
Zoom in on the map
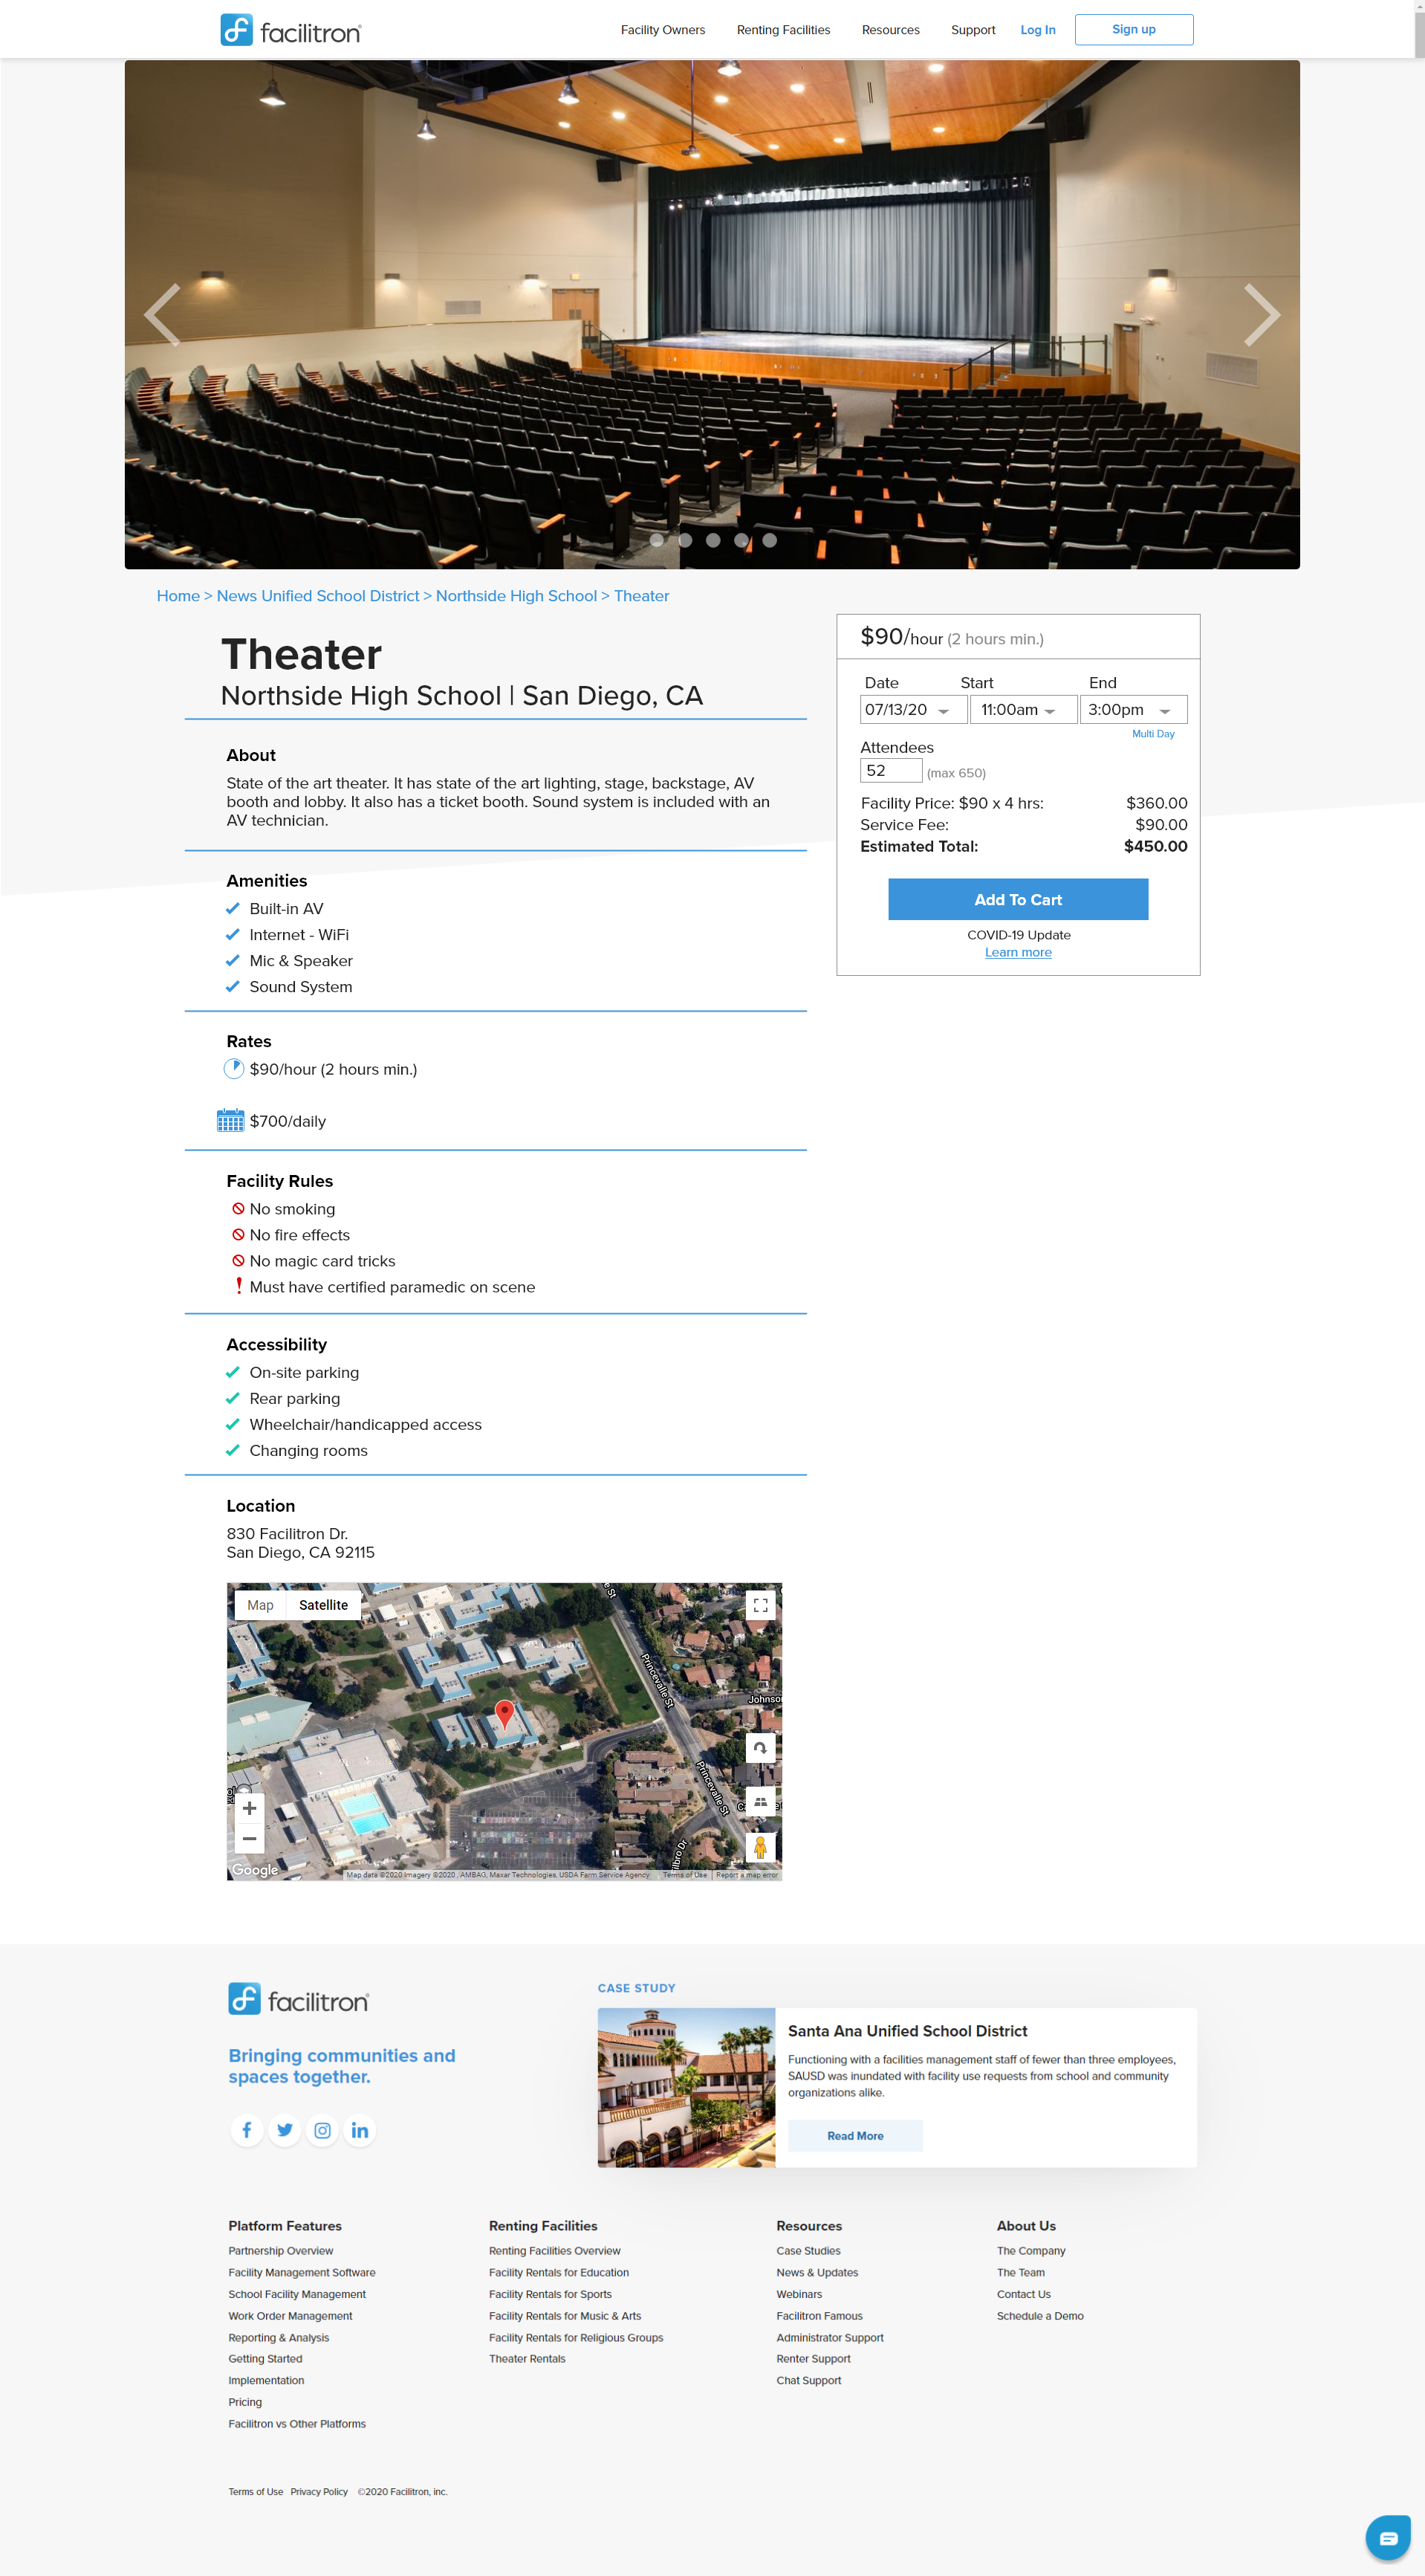click(x=249, y=1808)
